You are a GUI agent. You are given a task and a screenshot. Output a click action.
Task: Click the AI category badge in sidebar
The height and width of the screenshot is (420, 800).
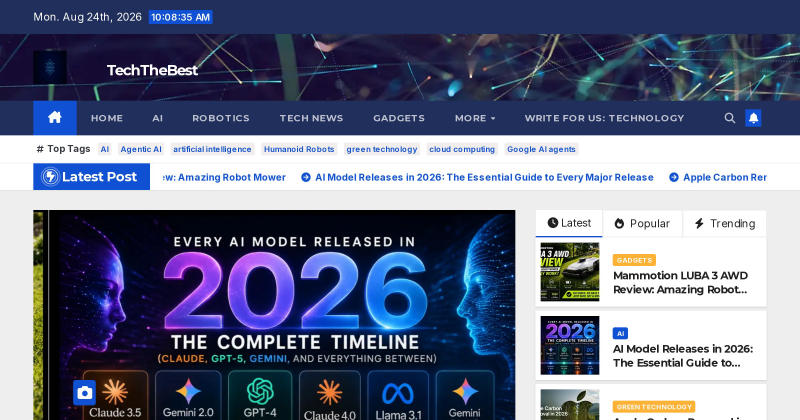tap(620, 334)
